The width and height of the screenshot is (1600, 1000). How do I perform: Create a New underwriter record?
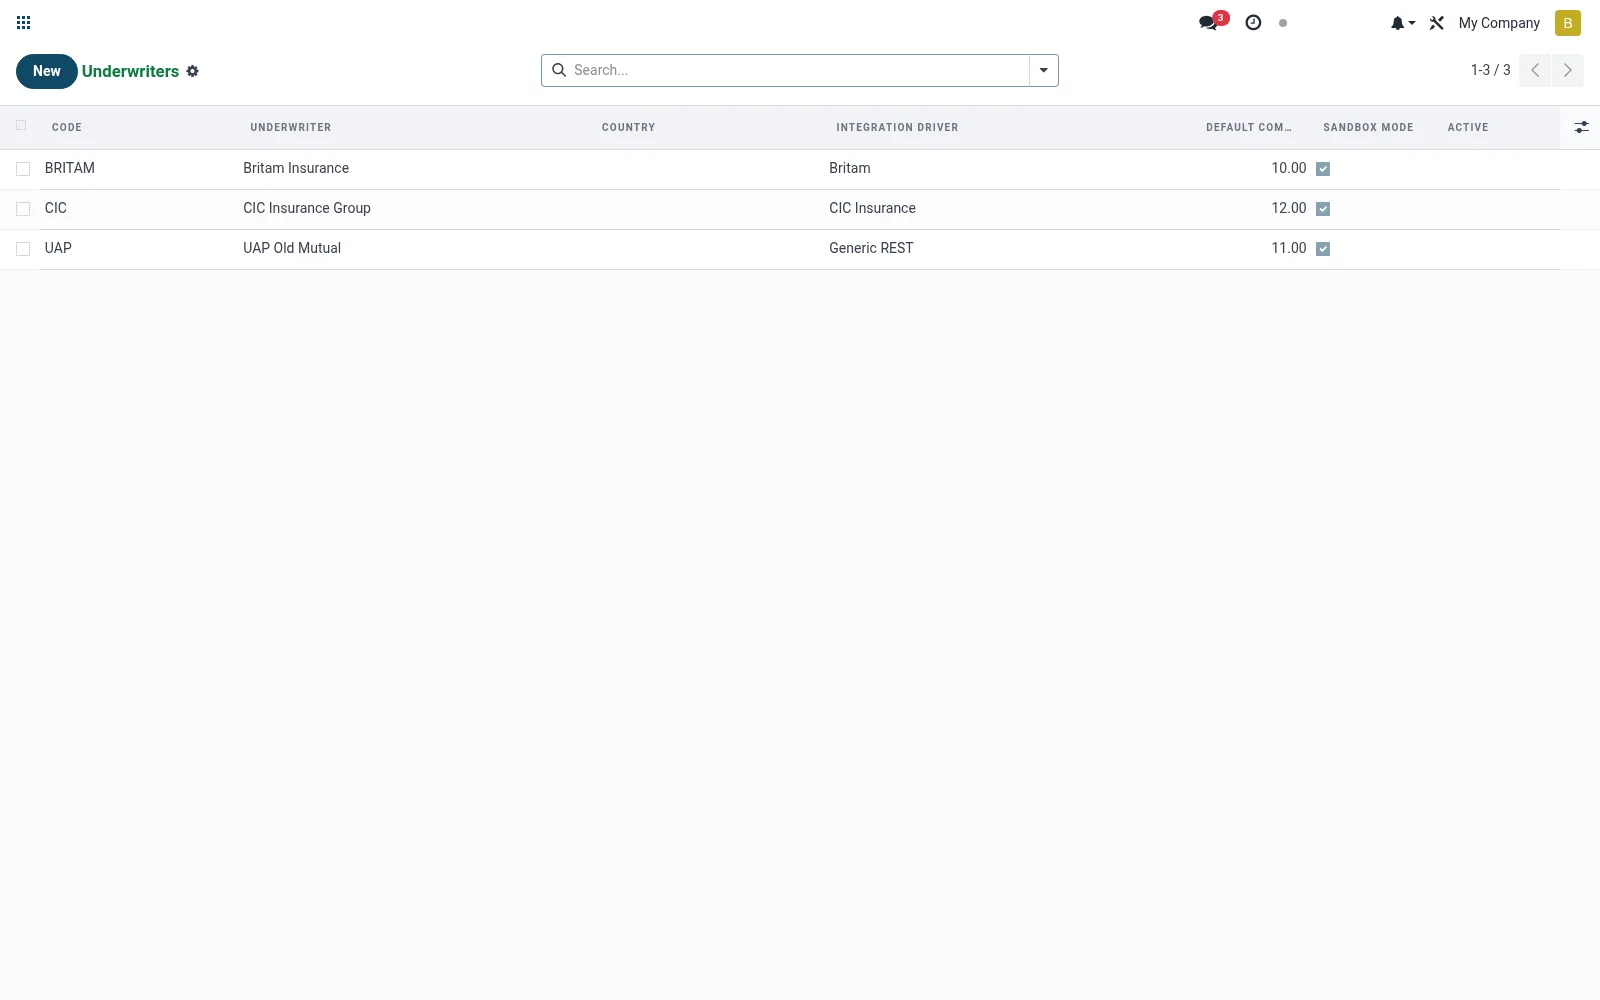(x=47, y=71)
